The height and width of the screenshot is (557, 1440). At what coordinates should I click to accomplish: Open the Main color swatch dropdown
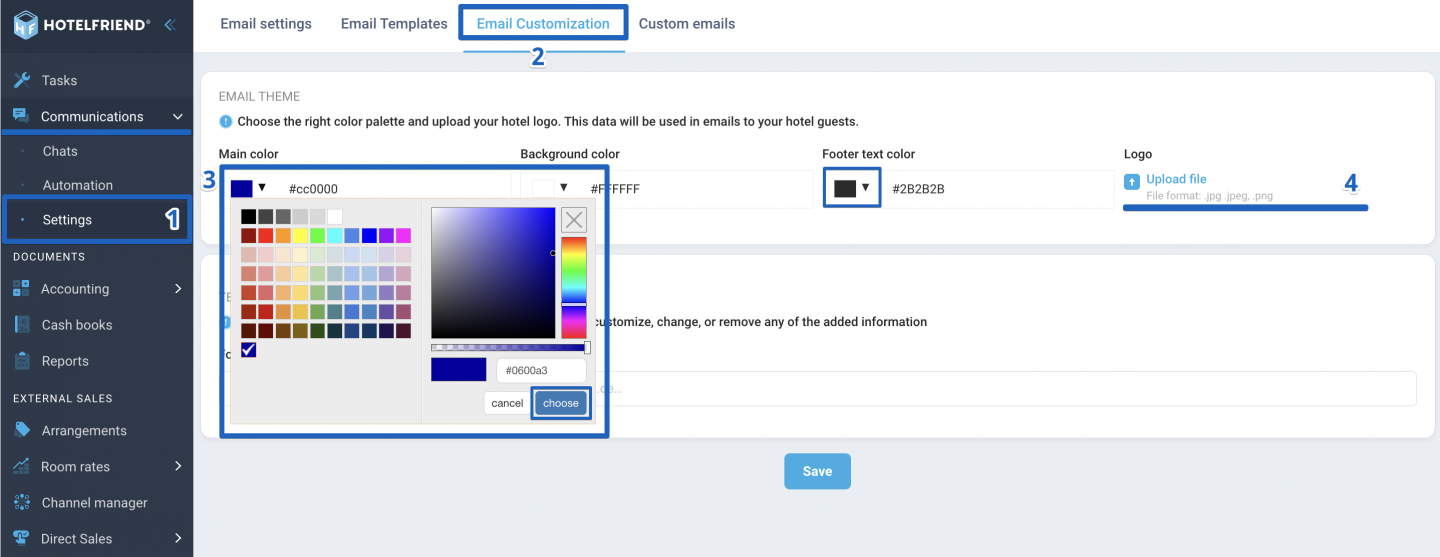249,188
